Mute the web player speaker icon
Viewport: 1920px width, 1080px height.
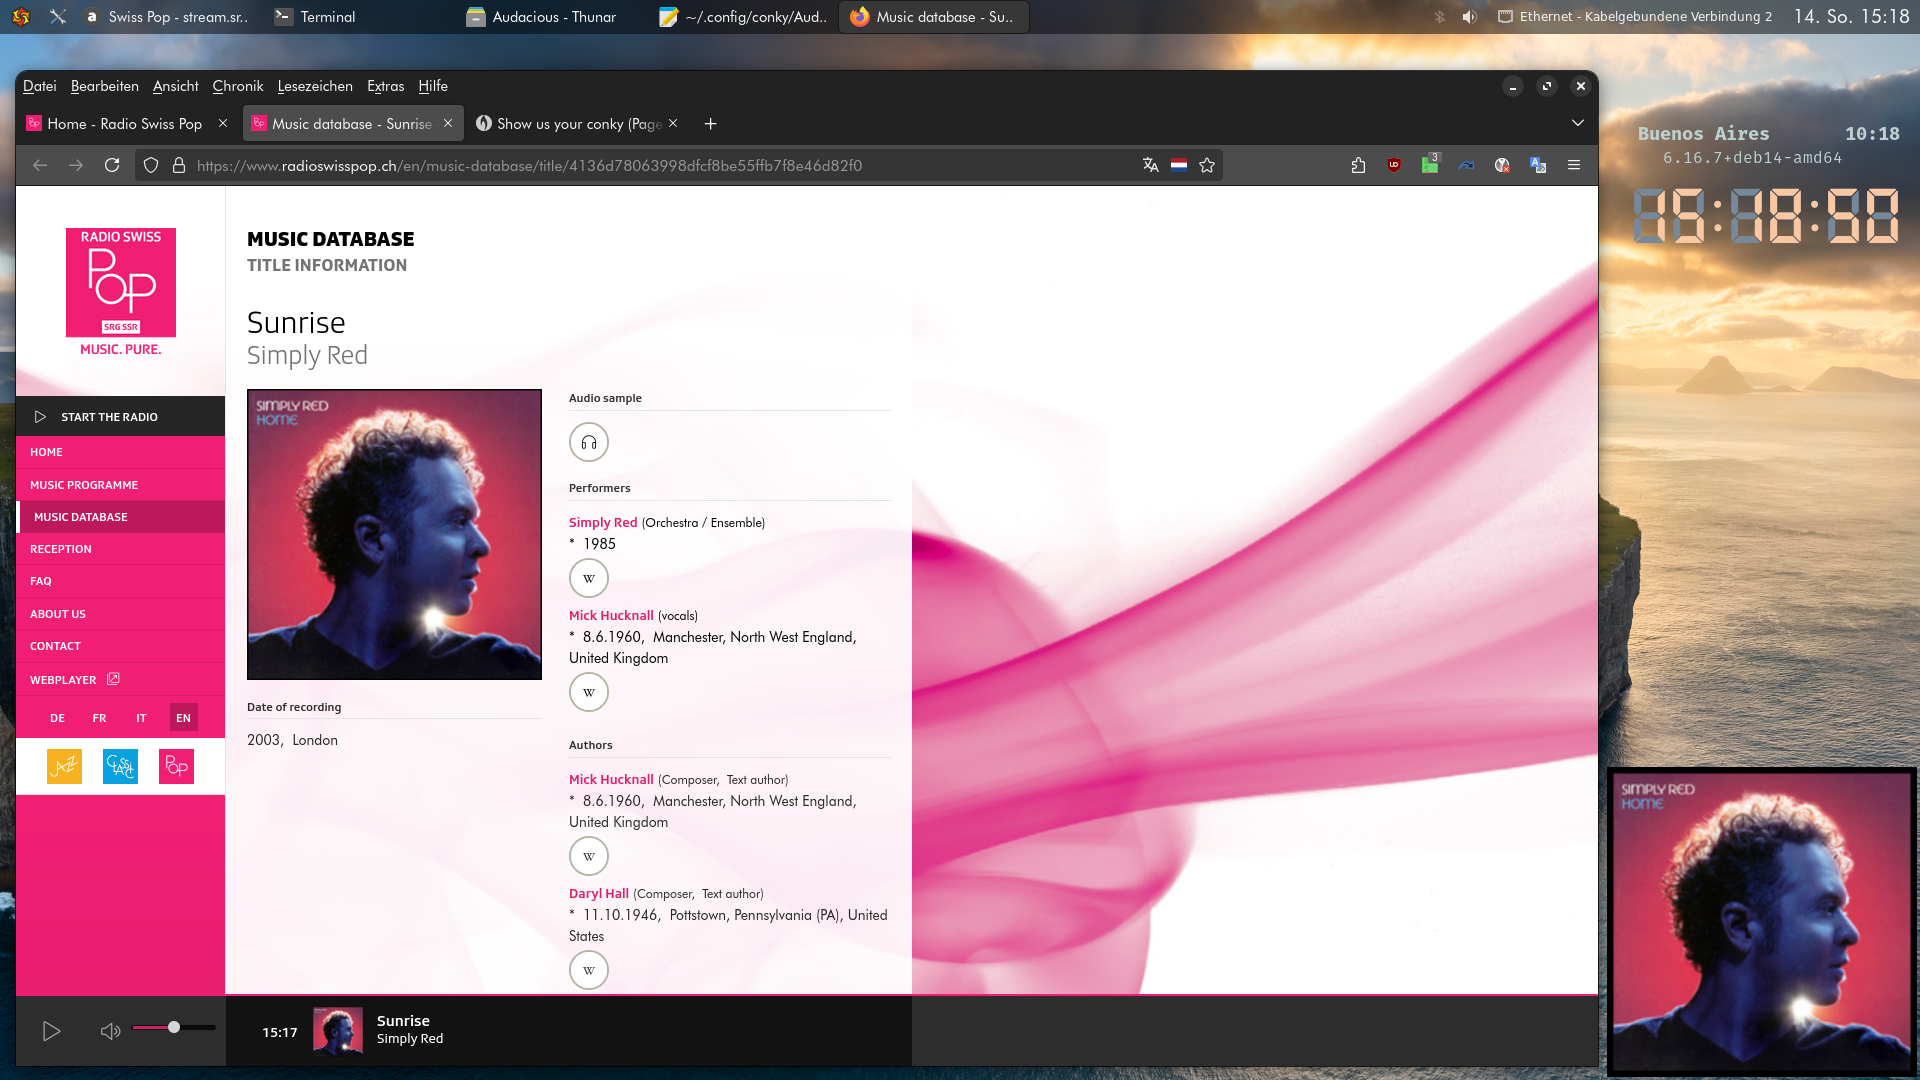click(x=110, y=1031)
